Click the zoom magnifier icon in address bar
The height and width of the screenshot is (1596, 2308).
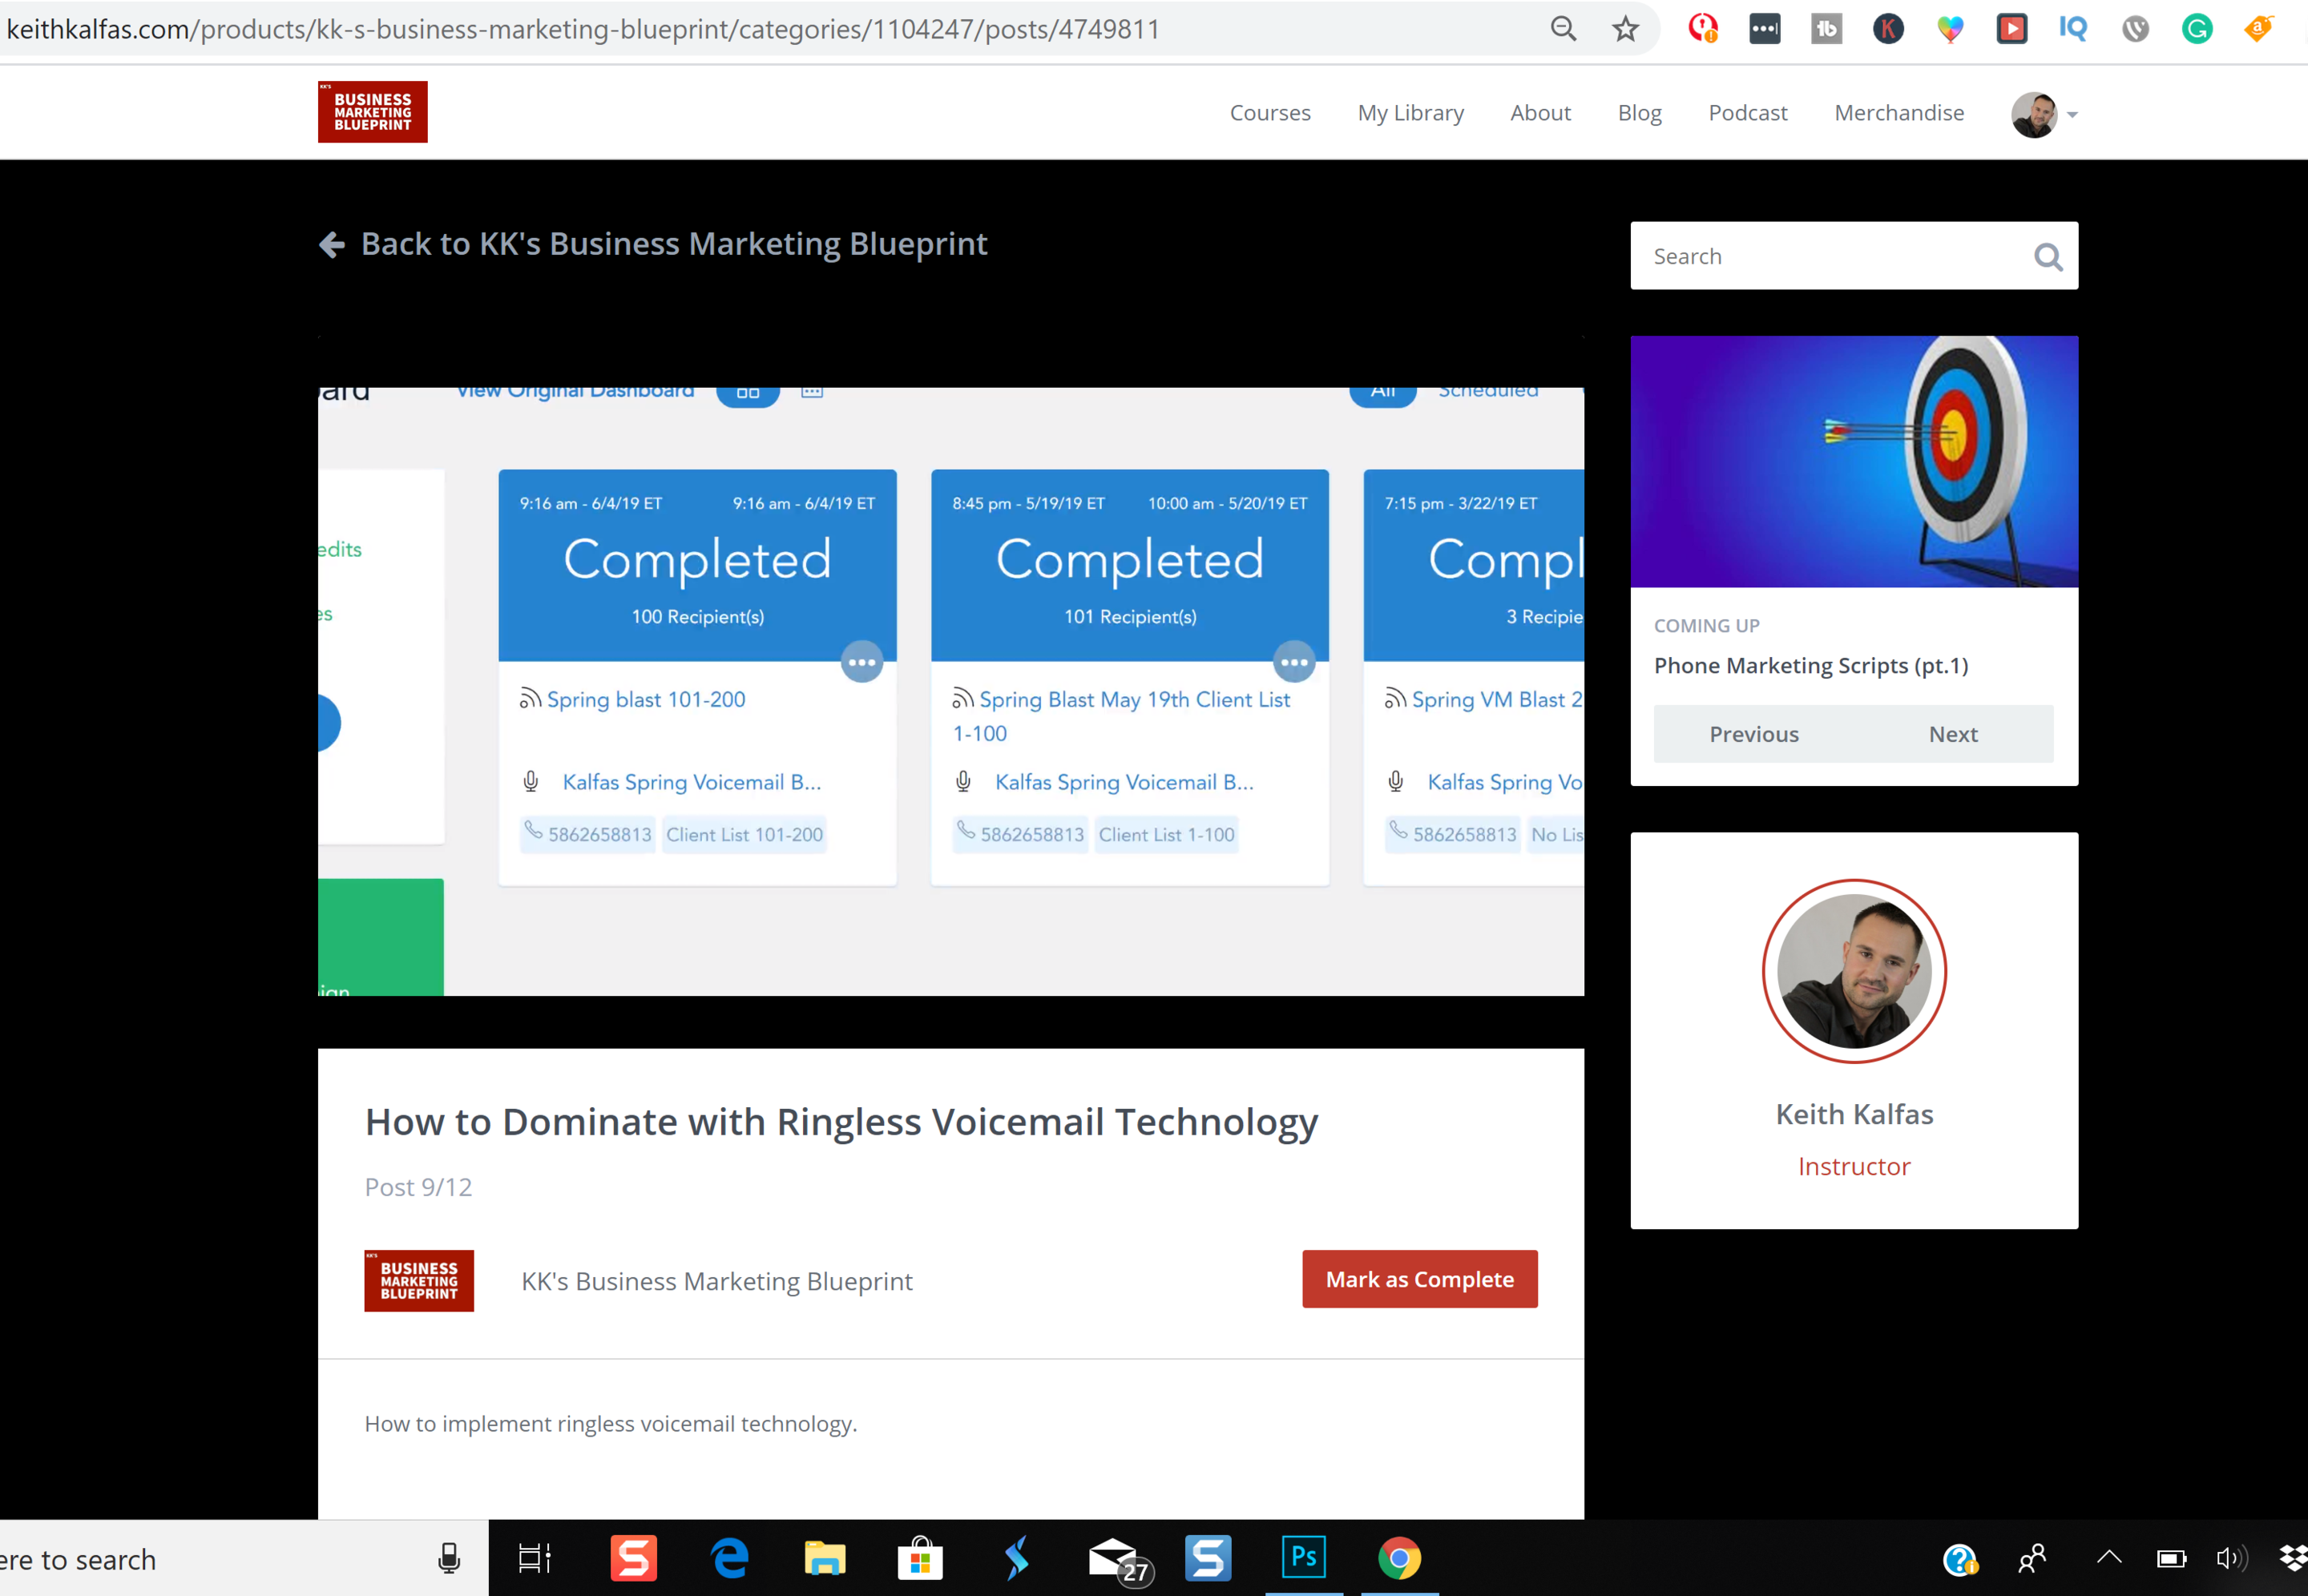click(1563, 29)
